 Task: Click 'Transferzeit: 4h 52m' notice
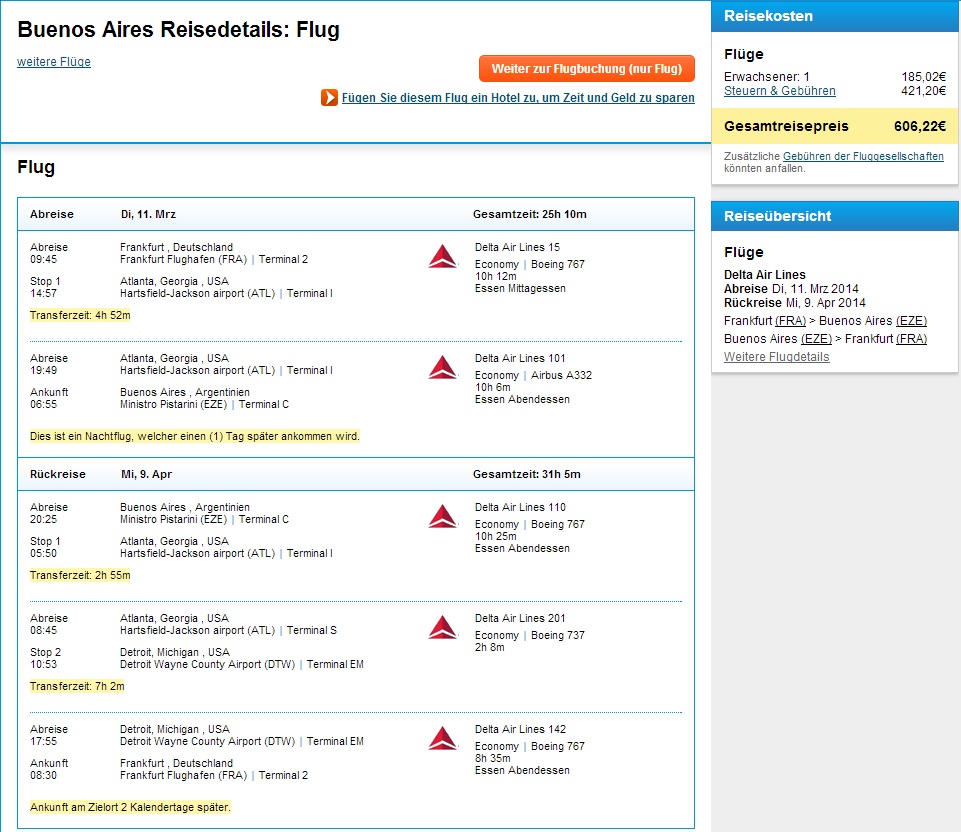click(80, 316)
